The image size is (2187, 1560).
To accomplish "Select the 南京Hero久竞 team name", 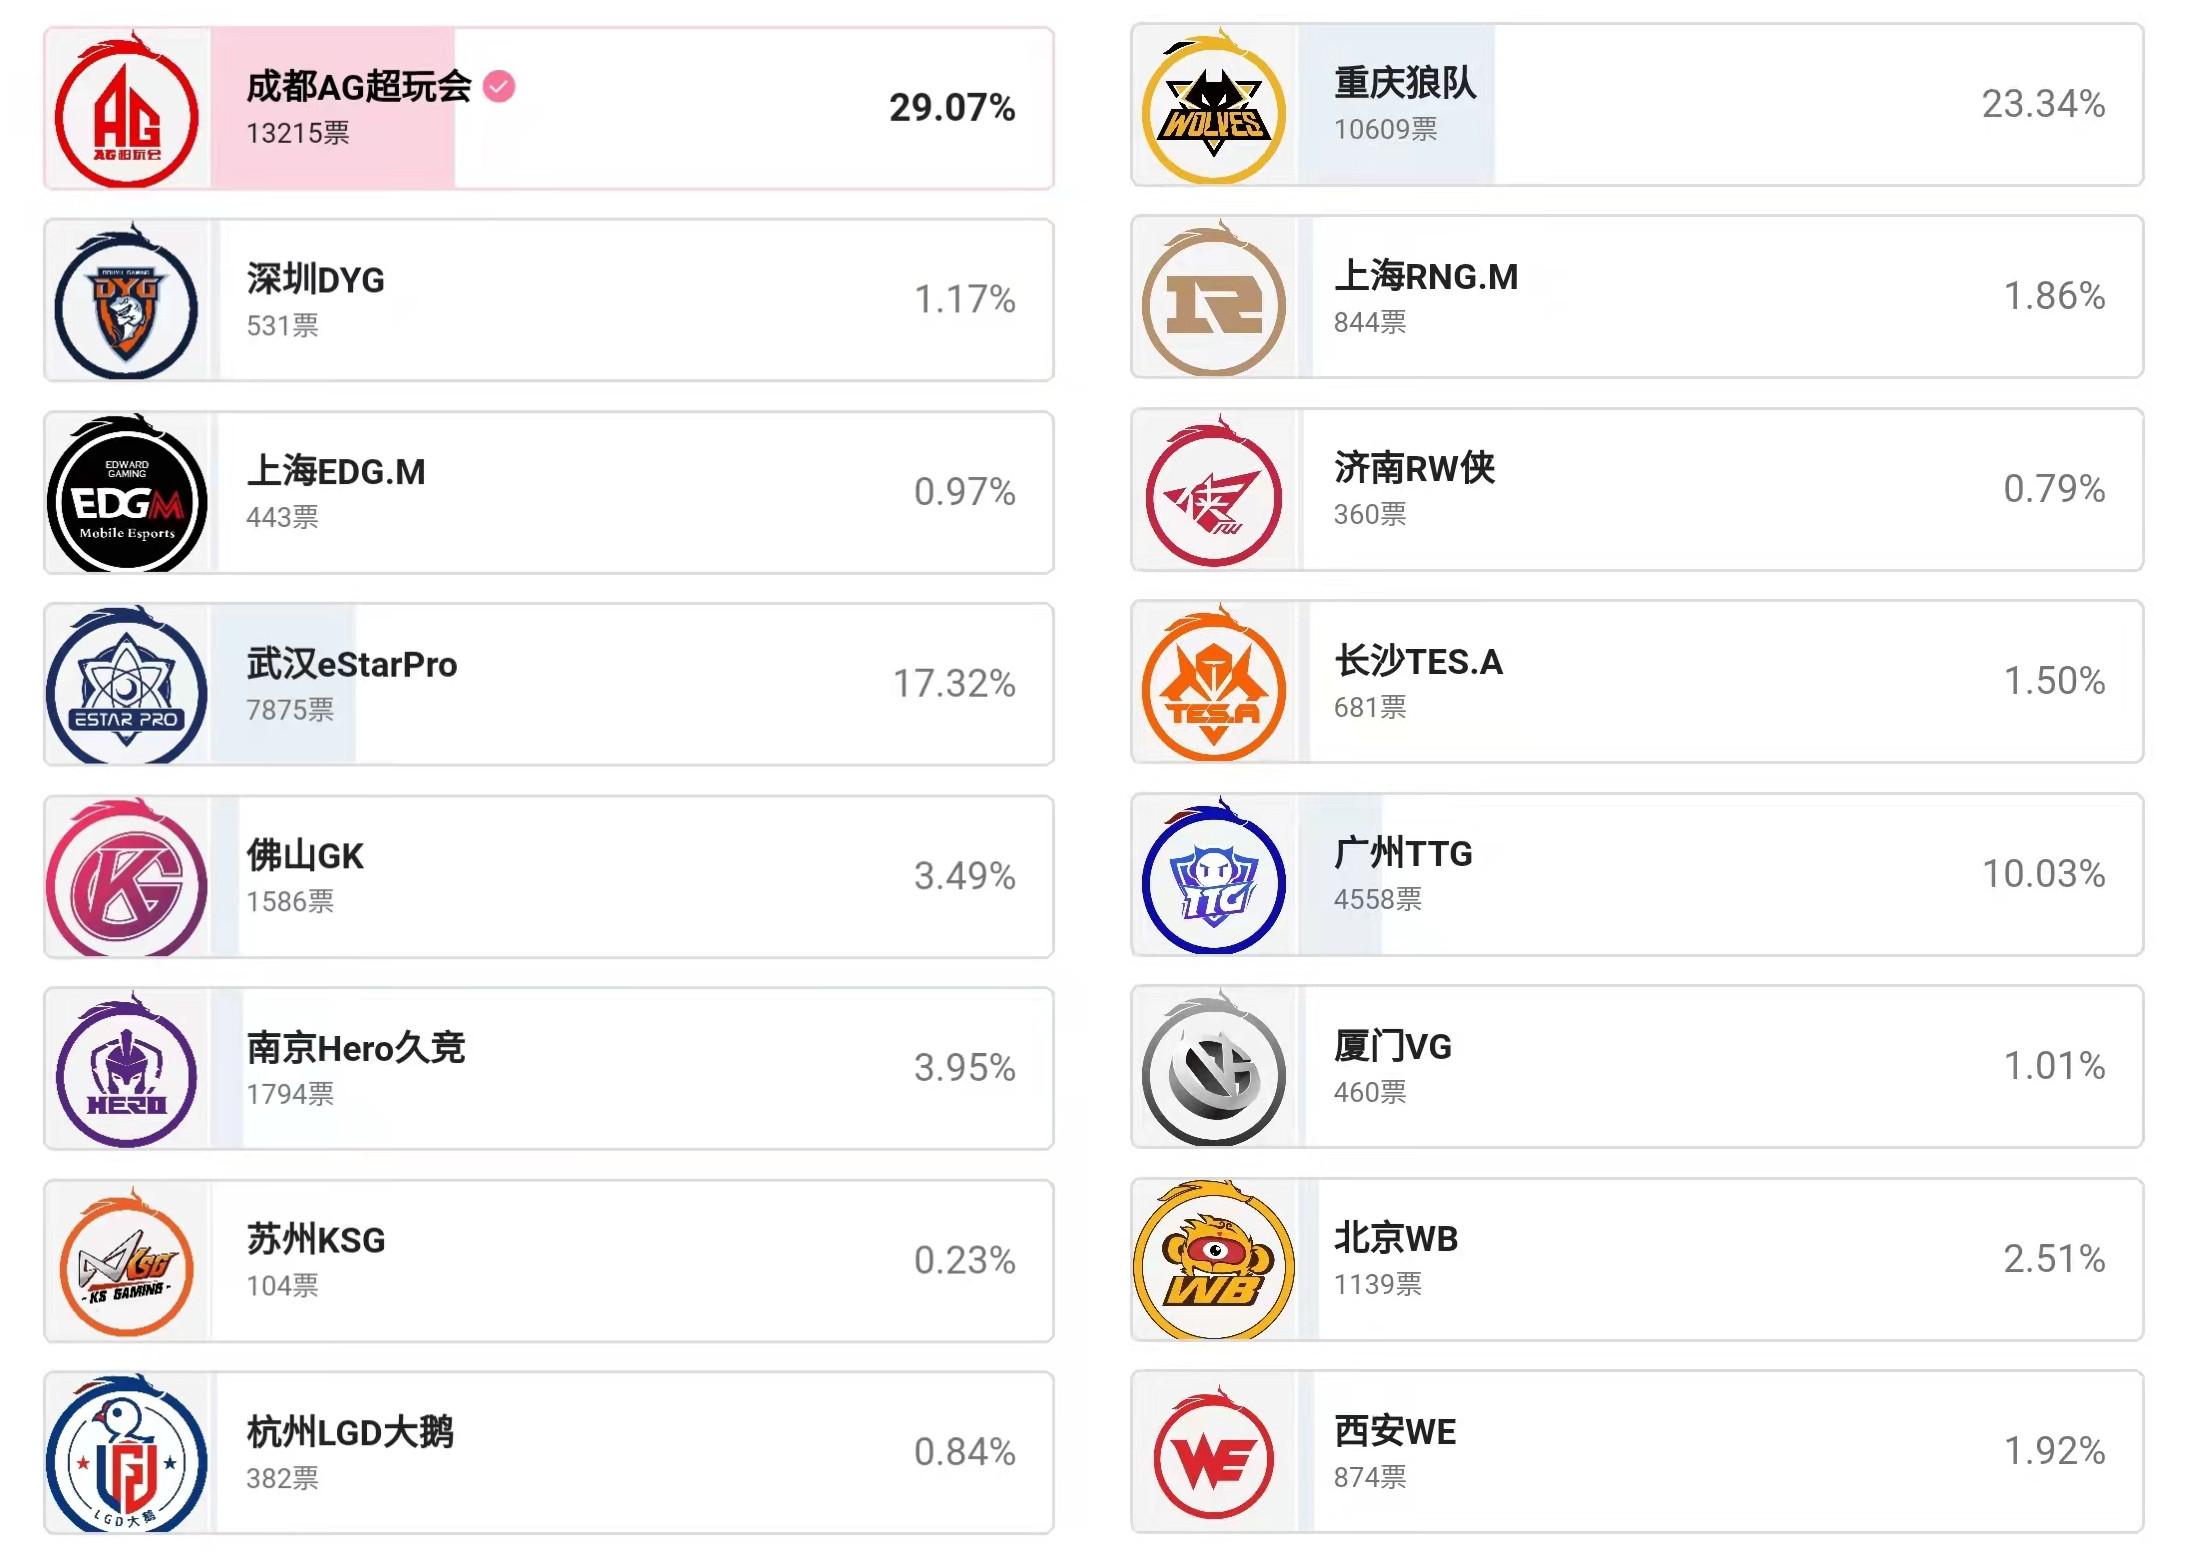I will (x=356, y=1048).
